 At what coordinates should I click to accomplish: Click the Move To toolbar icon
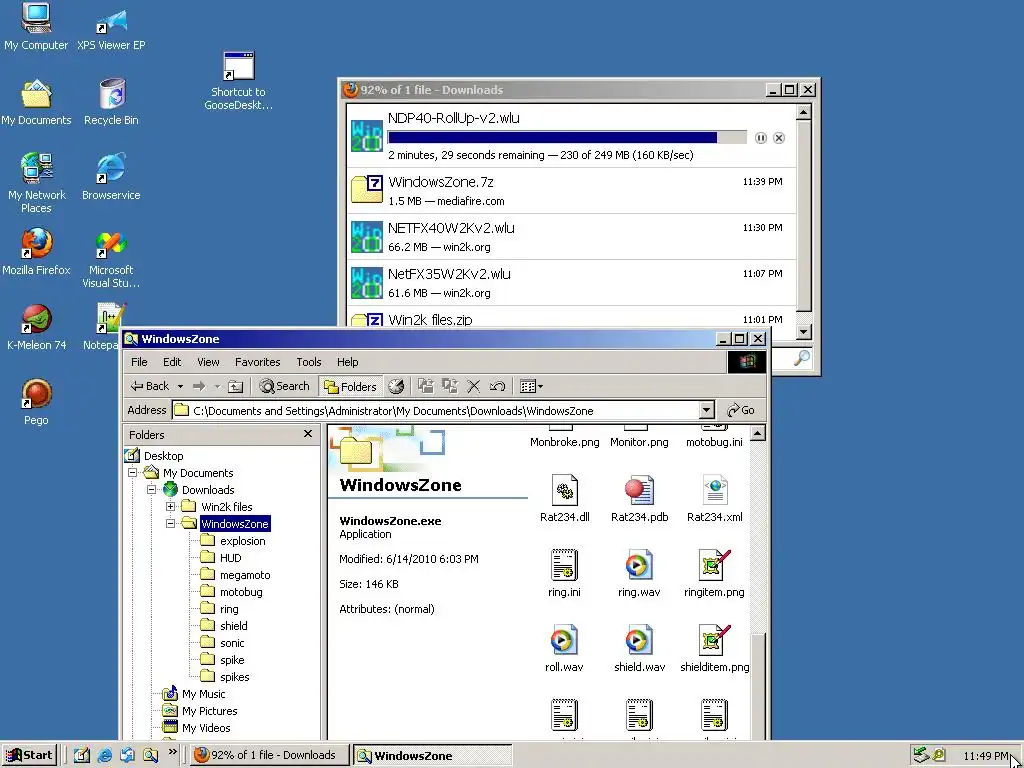(426, 386)
